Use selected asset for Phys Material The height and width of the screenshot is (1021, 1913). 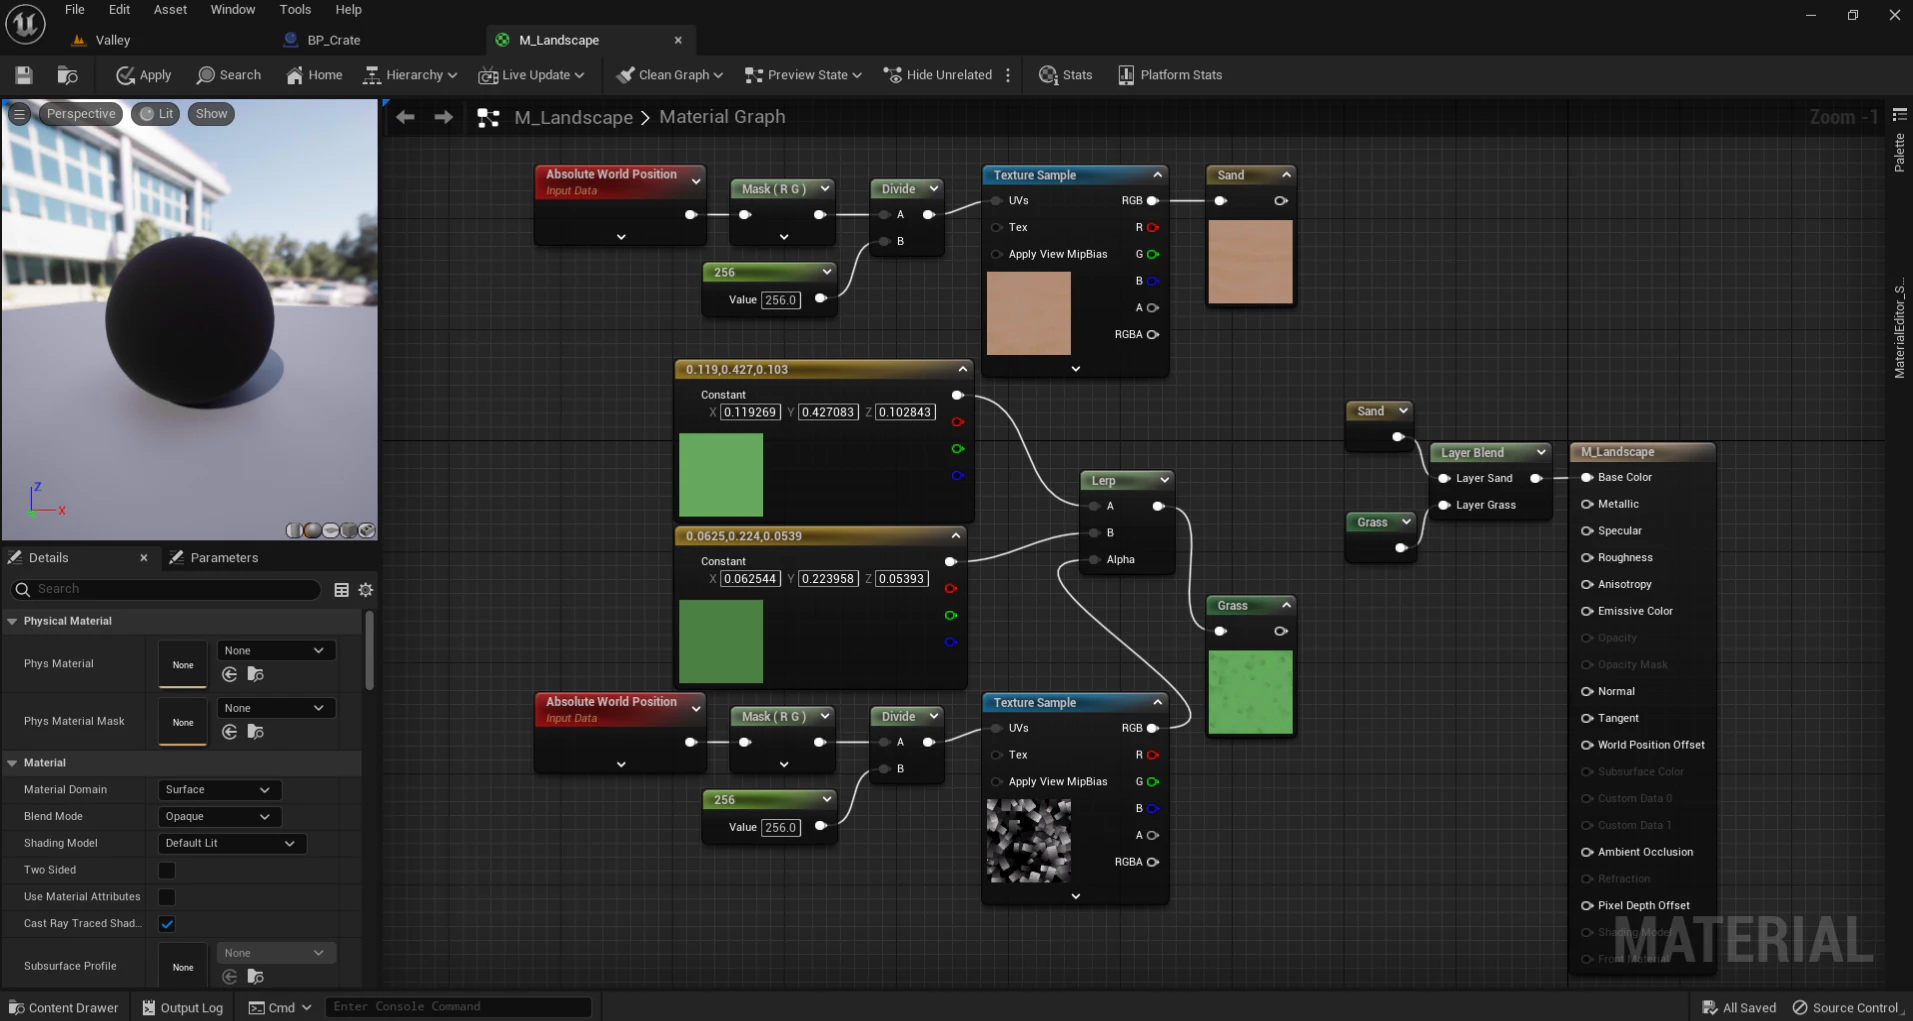[230, 675]
